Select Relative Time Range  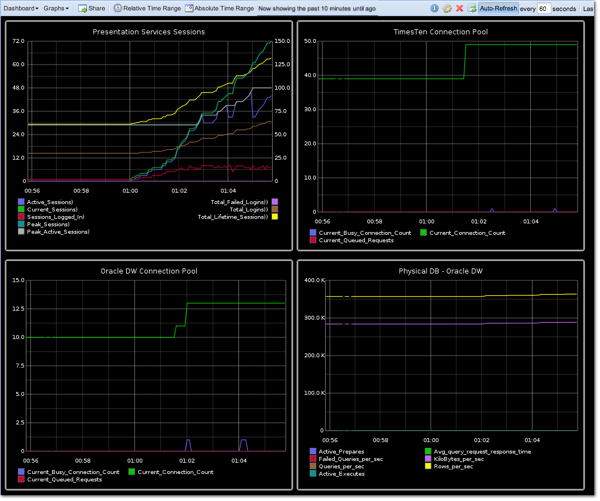150,8
